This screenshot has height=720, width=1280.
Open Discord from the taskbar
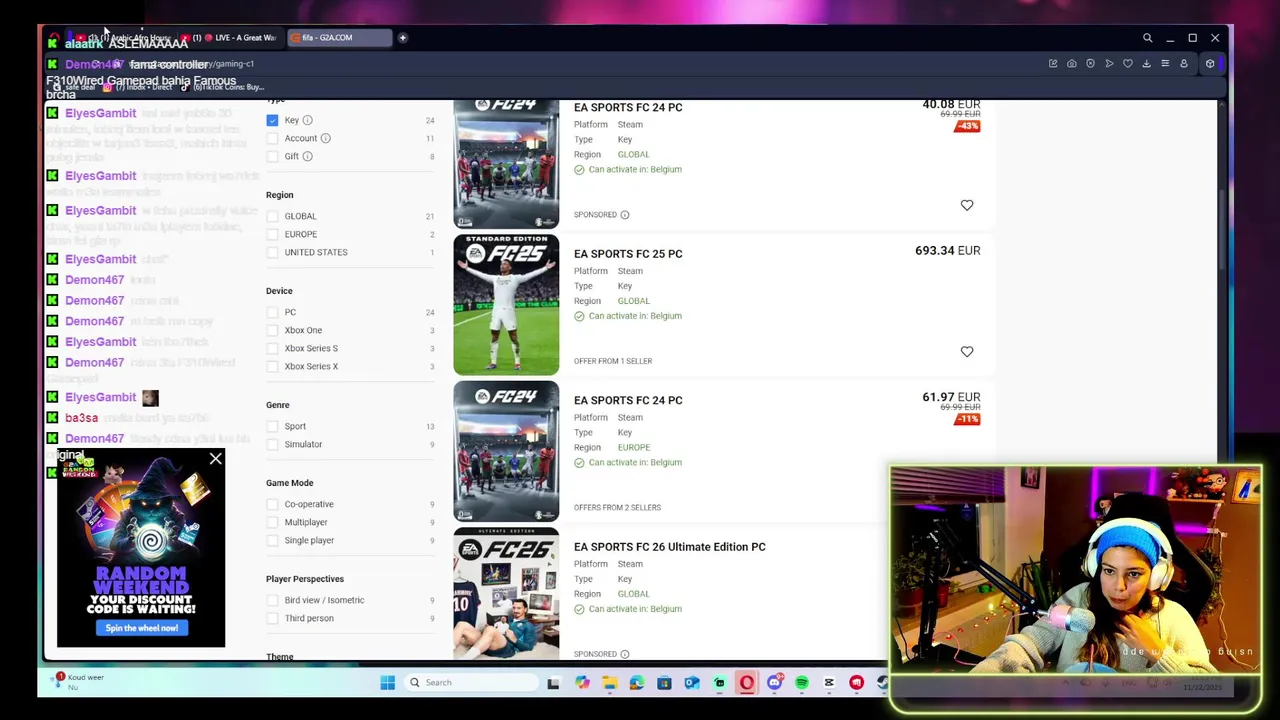click(774, 683)
